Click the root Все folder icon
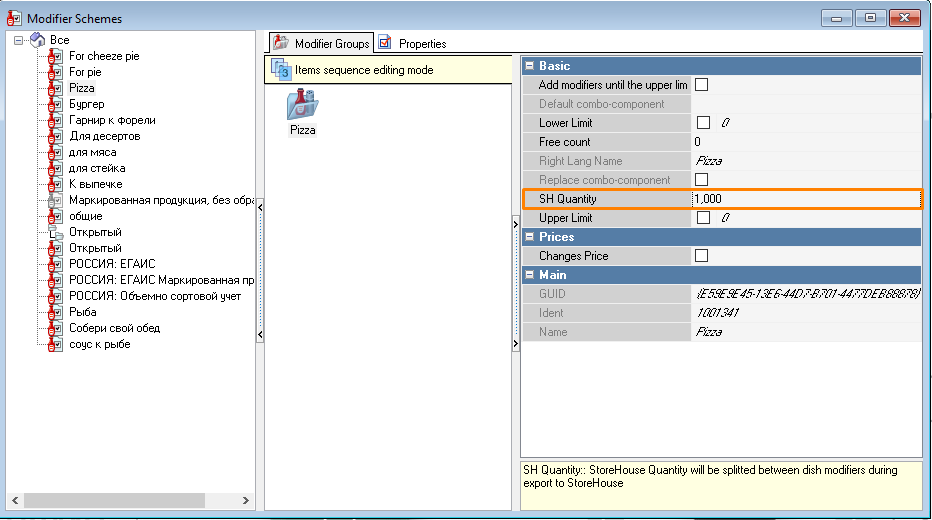 37,40
